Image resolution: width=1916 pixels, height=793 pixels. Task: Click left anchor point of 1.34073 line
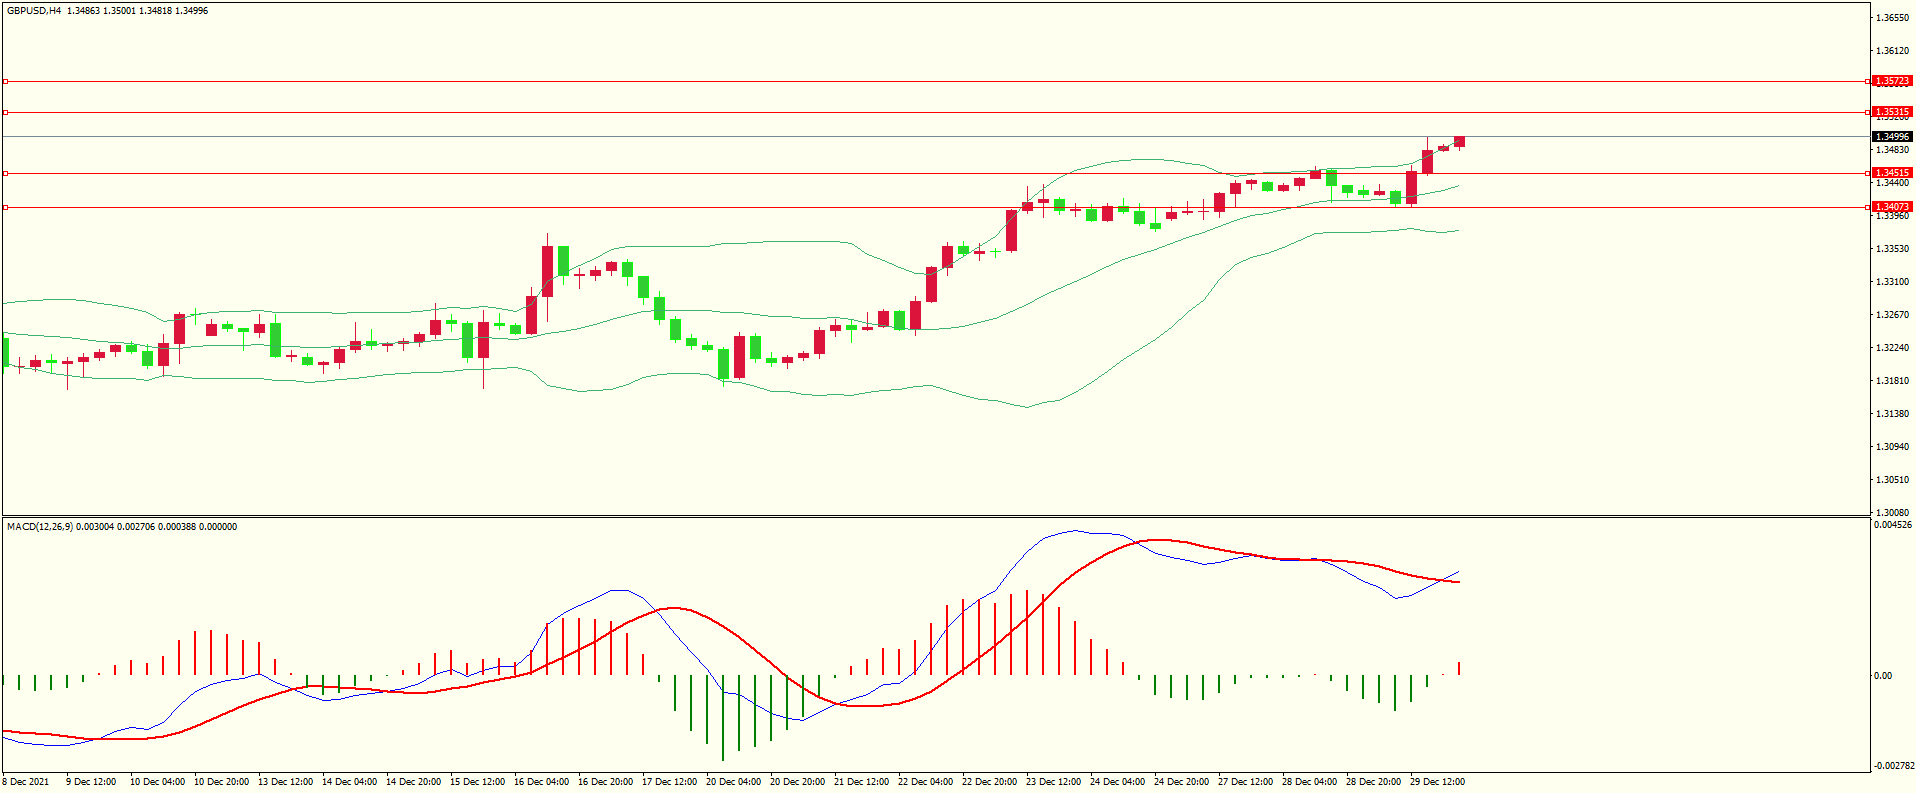[5, 207]
